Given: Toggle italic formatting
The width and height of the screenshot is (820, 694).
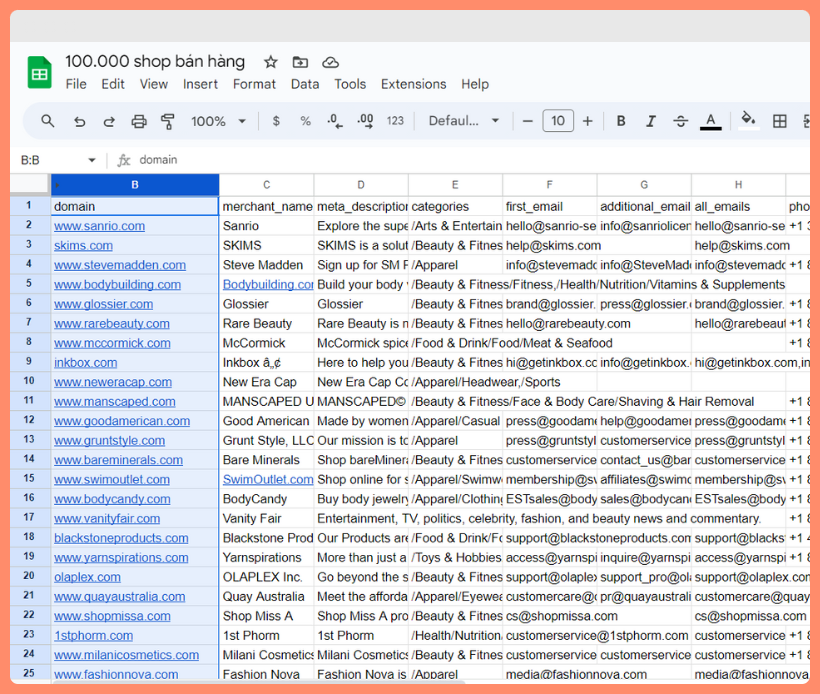Looking at the screenshot, I should [651, 121].
